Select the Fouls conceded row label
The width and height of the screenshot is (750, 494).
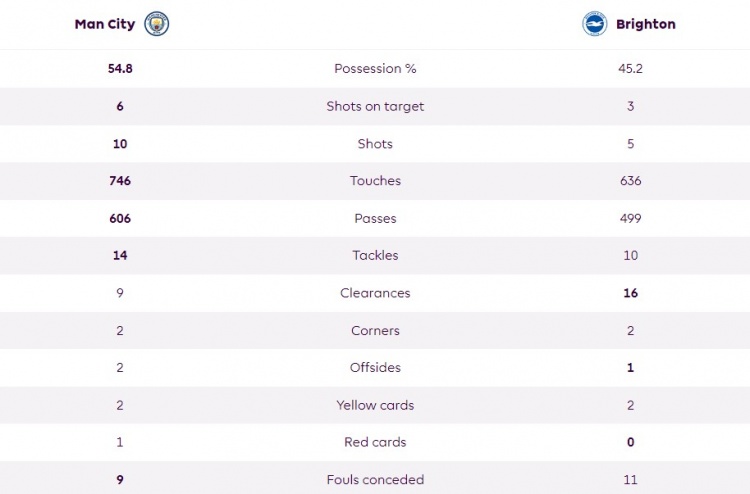[375, 480]
